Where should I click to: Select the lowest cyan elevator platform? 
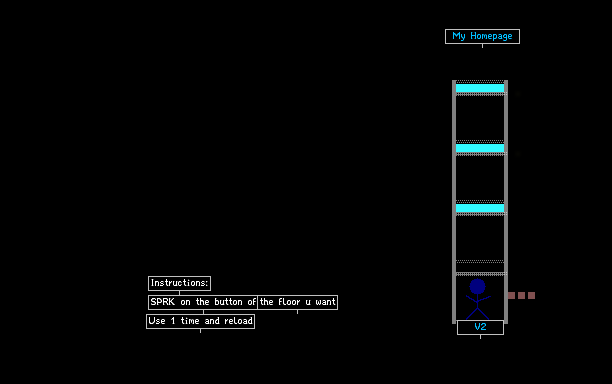(x=480, y=208)
